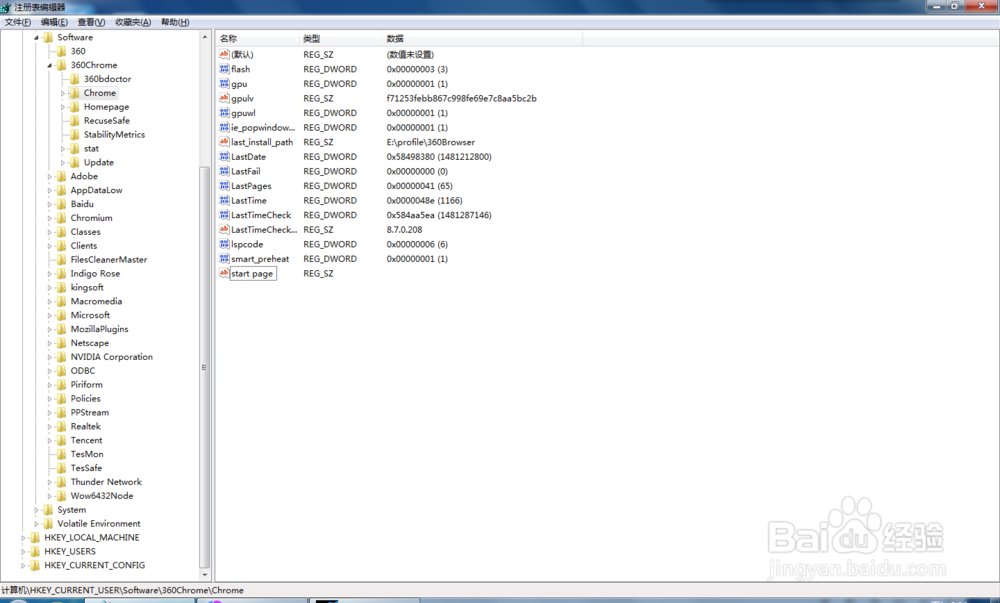Expand the Classes key
The height and width of the screenshot is (603, 1000).
pos(50,232)
